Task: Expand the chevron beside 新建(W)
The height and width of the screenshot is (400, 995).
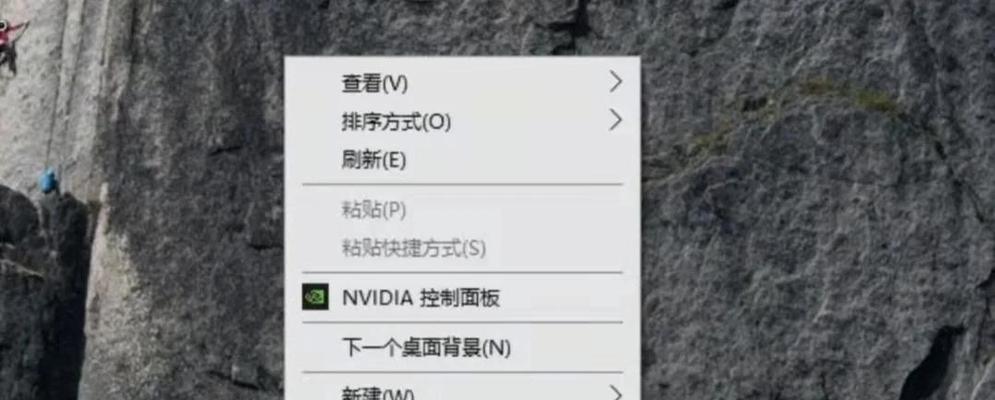Action: point(616,392)
